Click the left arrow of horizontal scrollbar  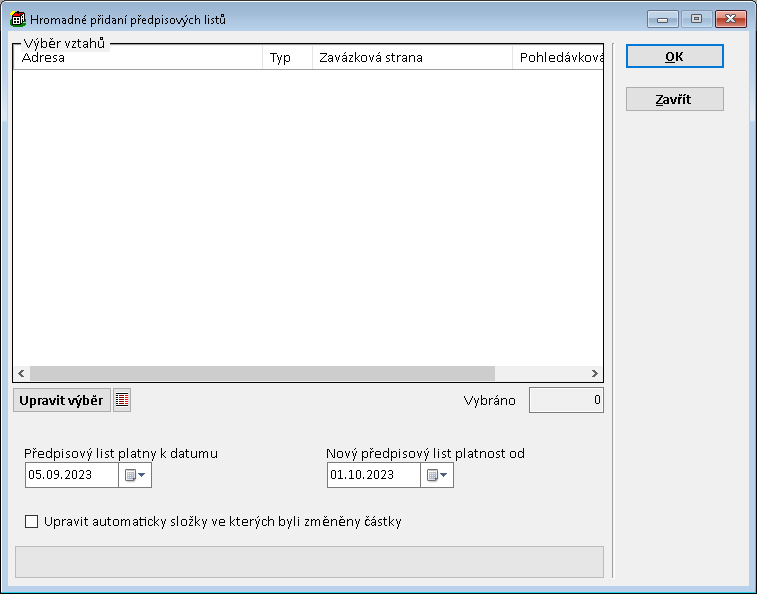[x=21, y=373]
